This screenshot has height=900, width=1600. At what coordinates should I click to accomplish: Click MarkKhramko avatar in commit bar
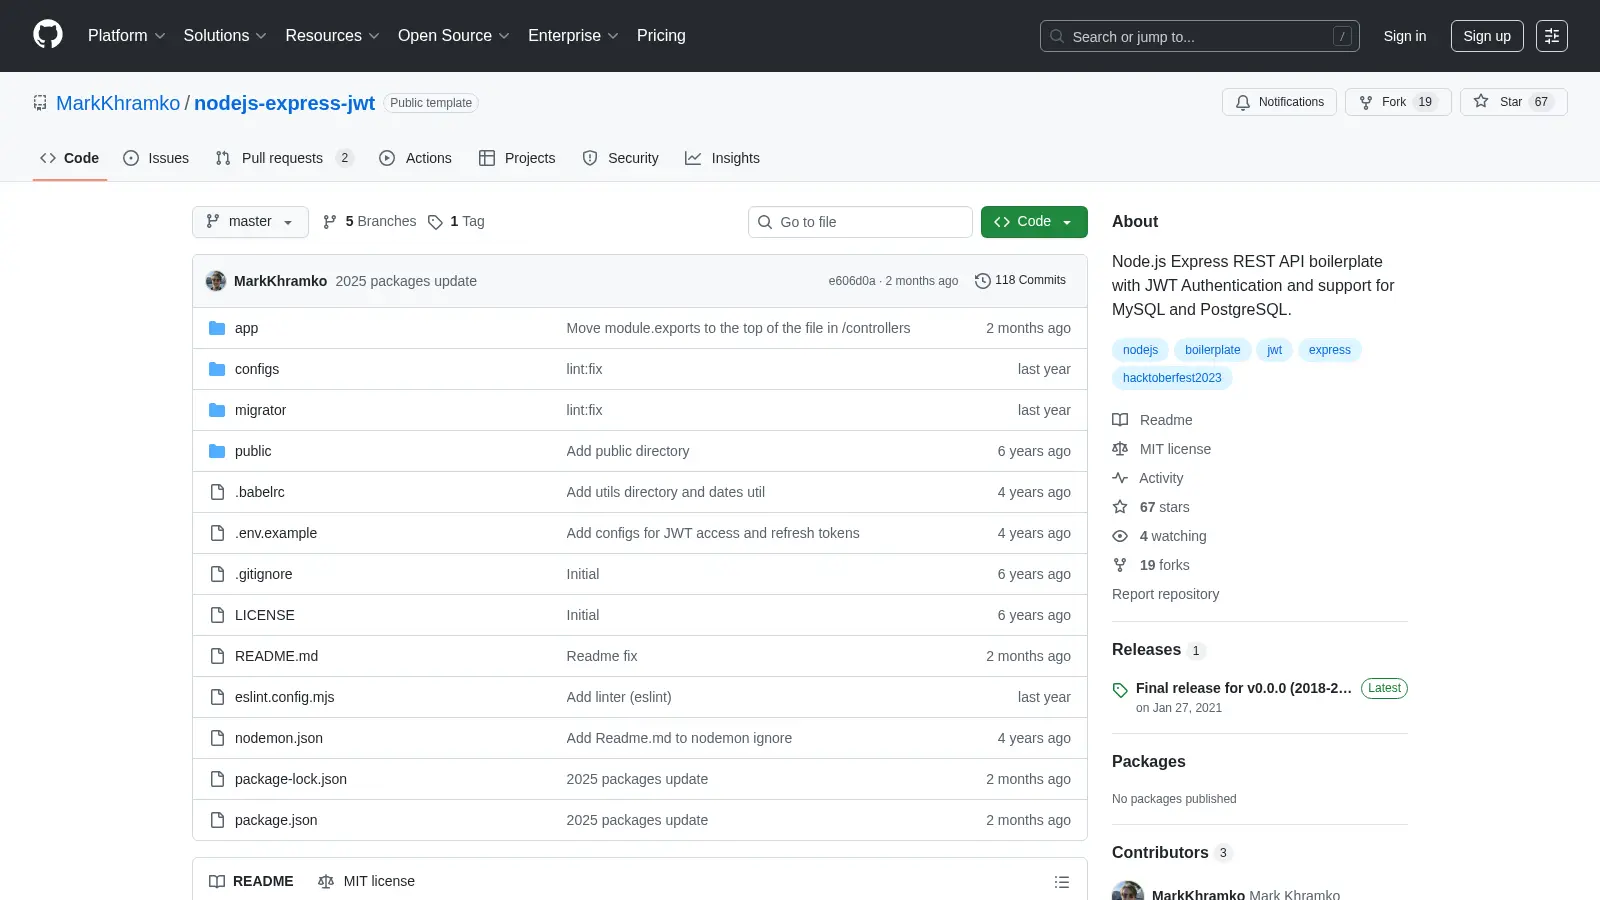pyautogui.click(x=216, y=281)
